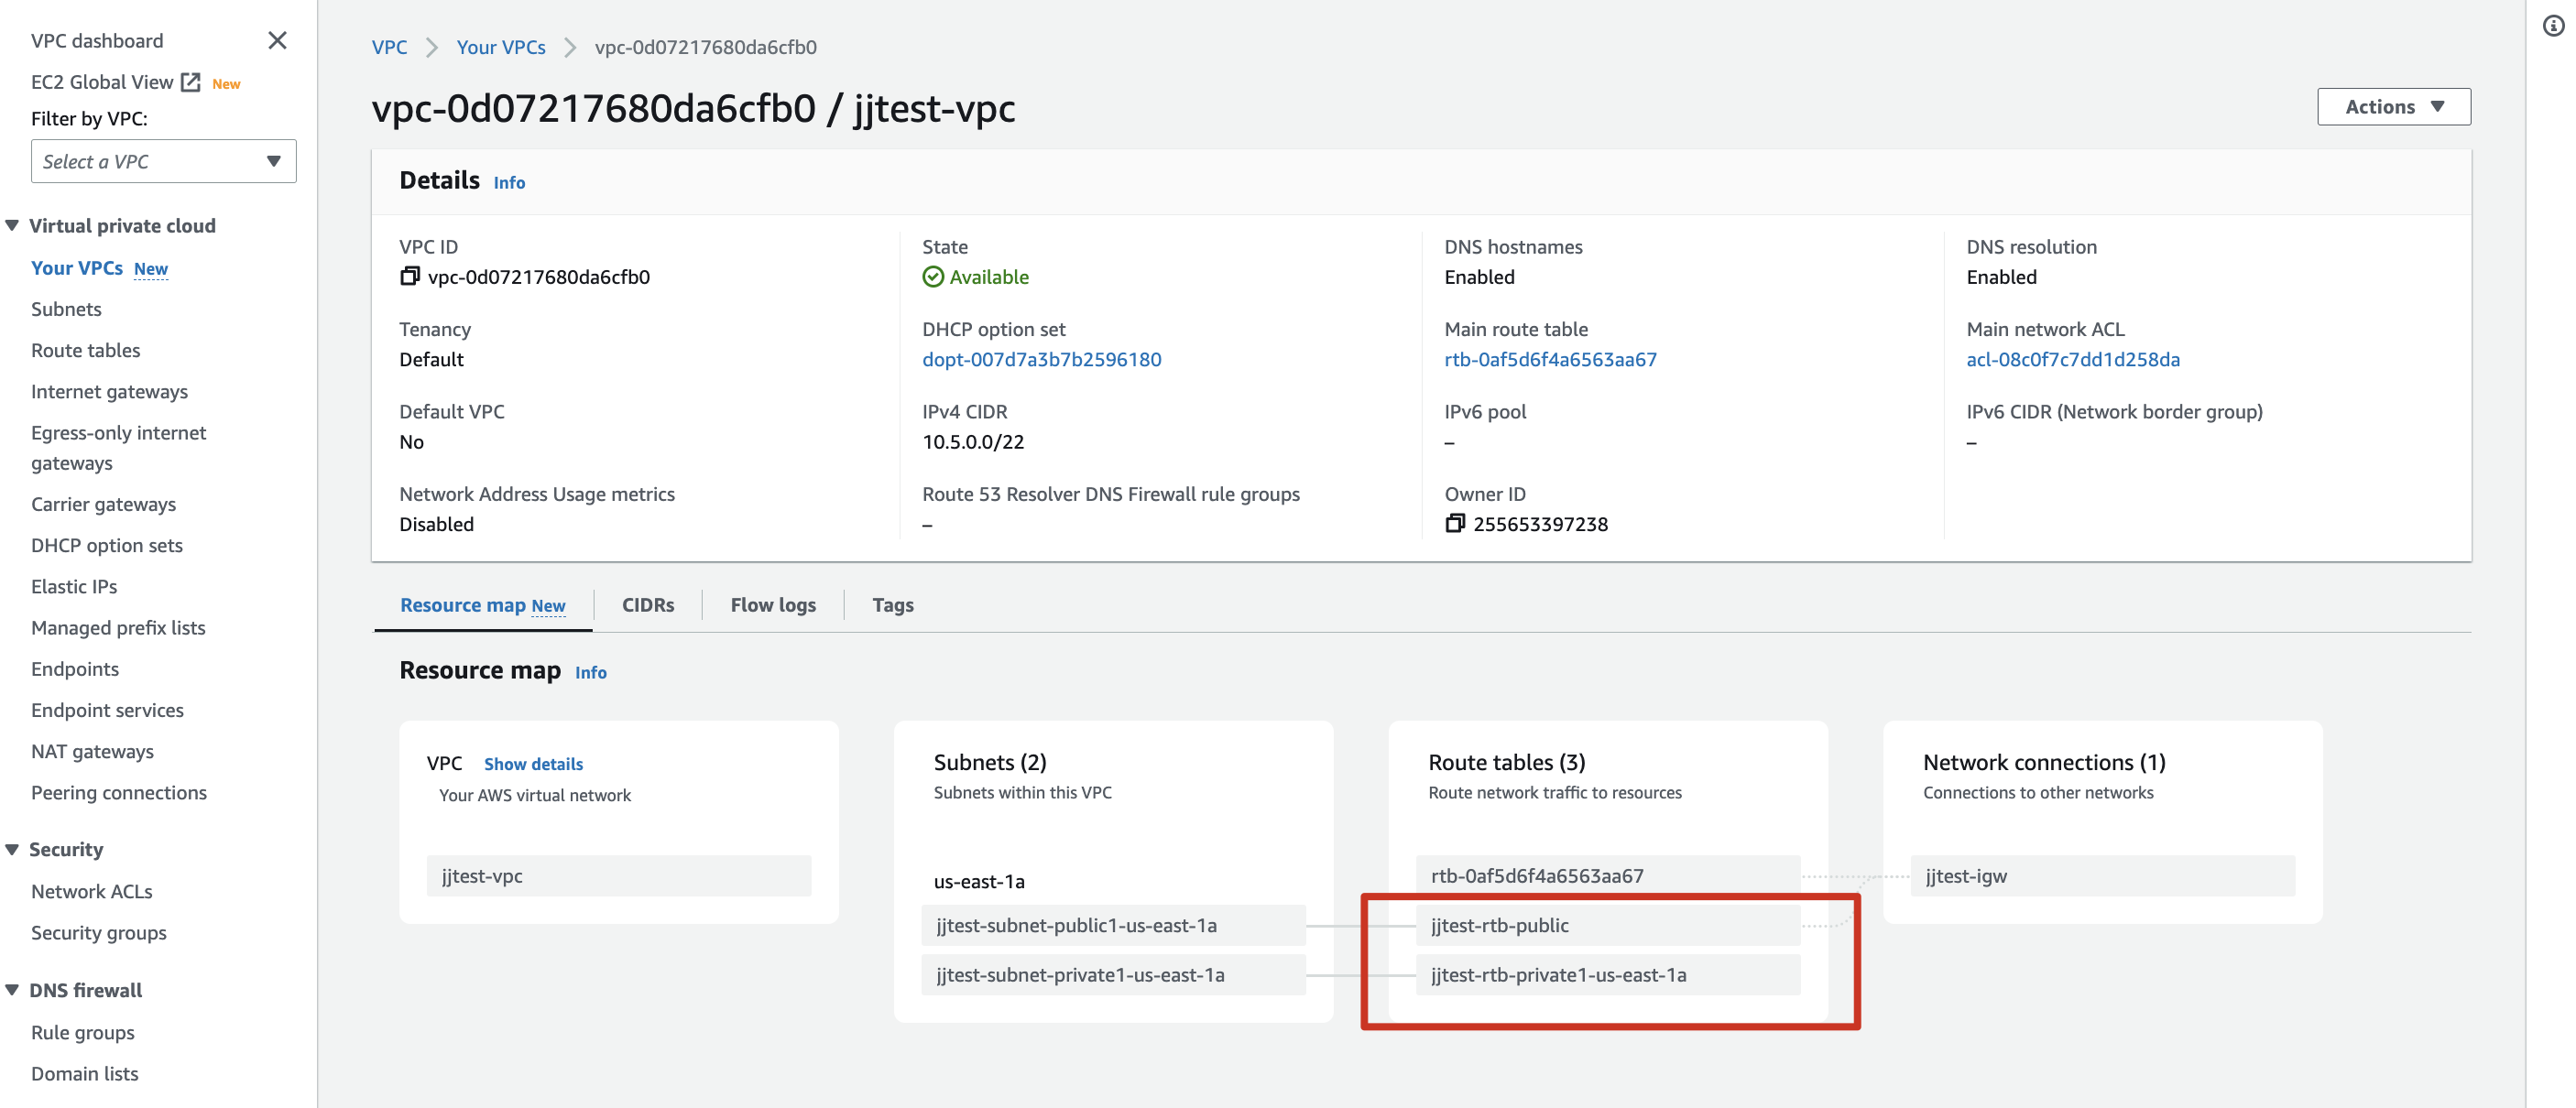Open Subnets in sidebar

coord(66,309)
